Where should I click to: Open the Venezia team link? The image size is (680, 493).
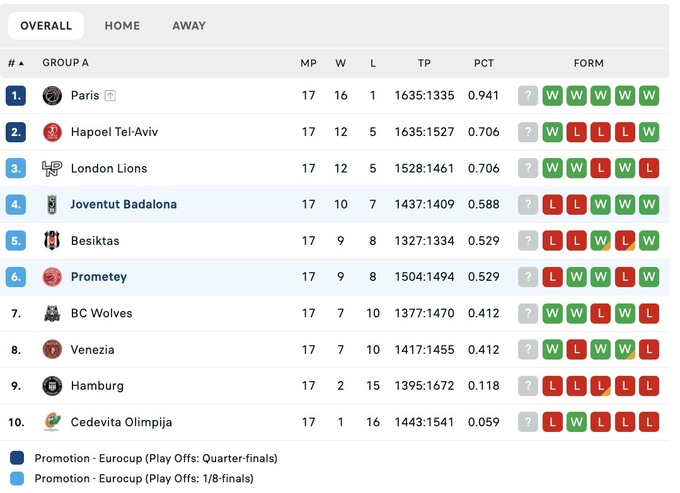(92, 350)
